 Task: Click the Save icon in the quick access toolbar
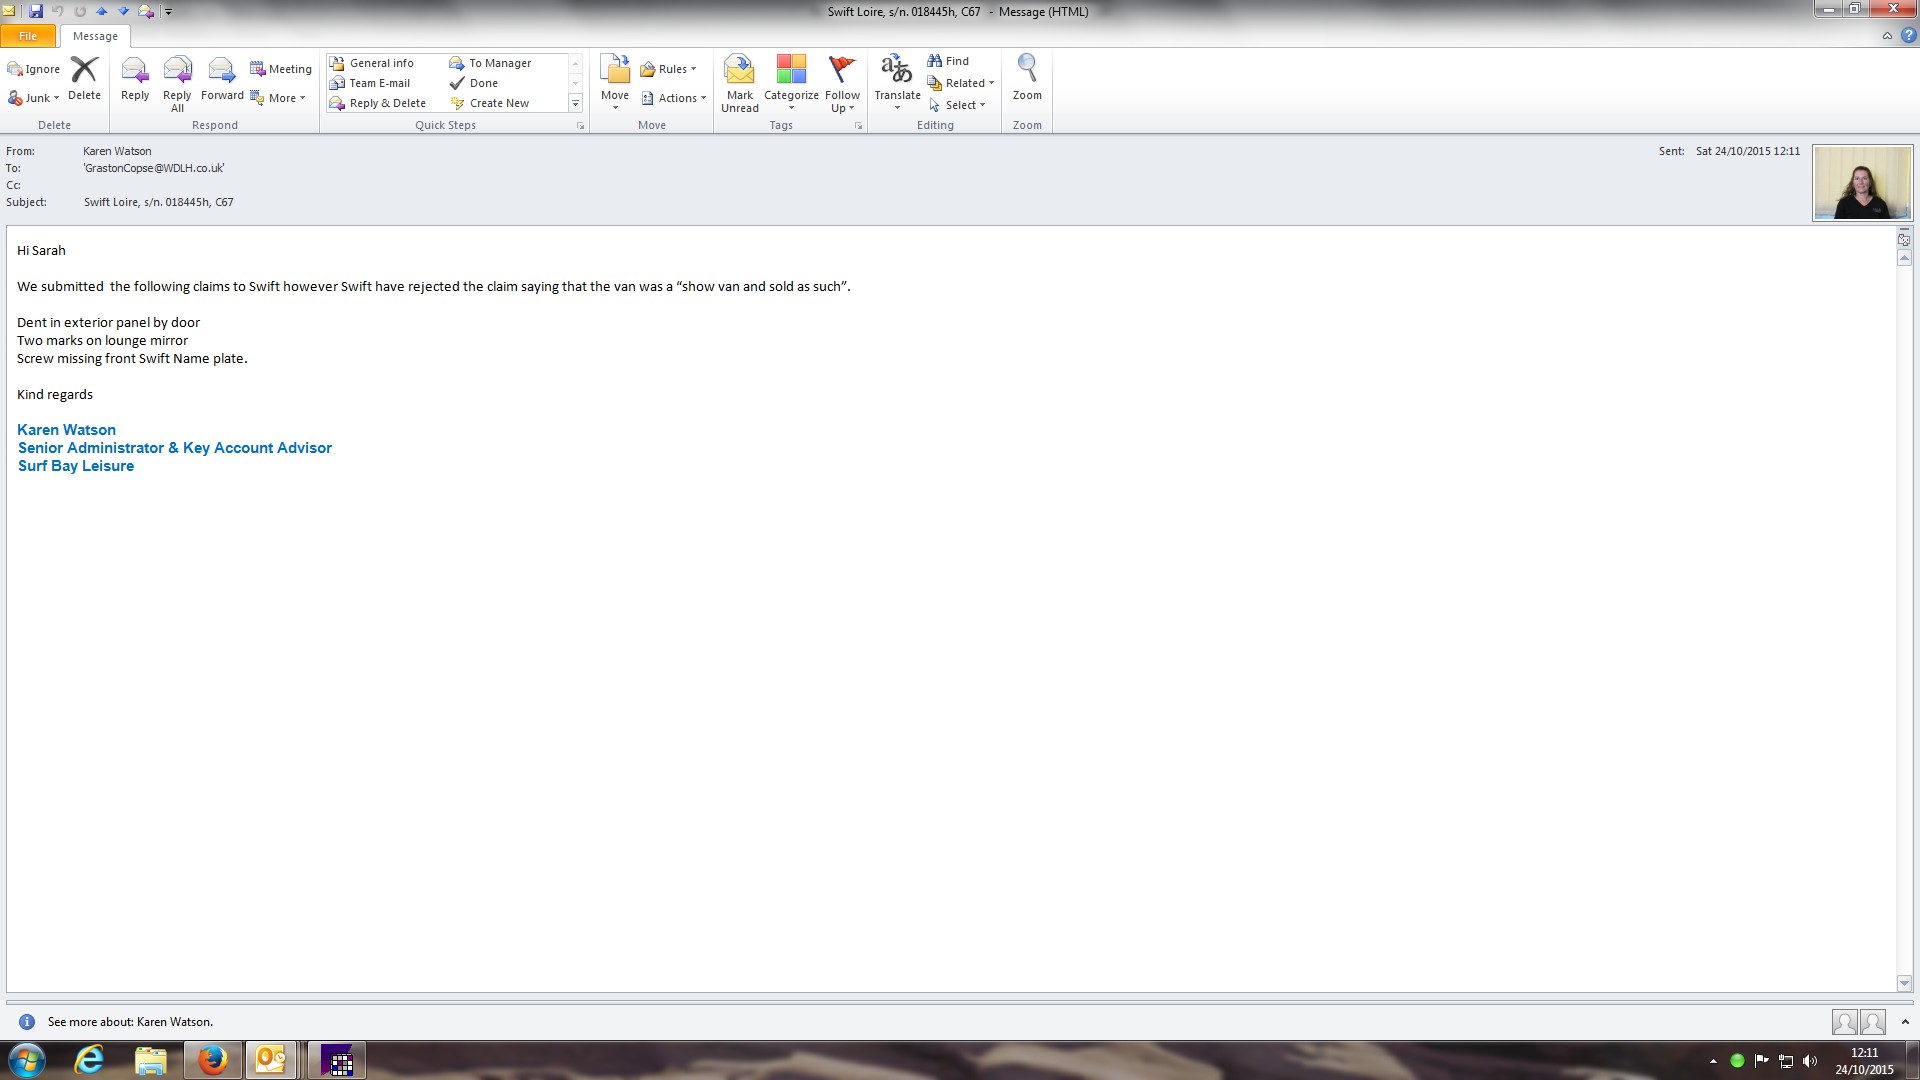[36, 11]
